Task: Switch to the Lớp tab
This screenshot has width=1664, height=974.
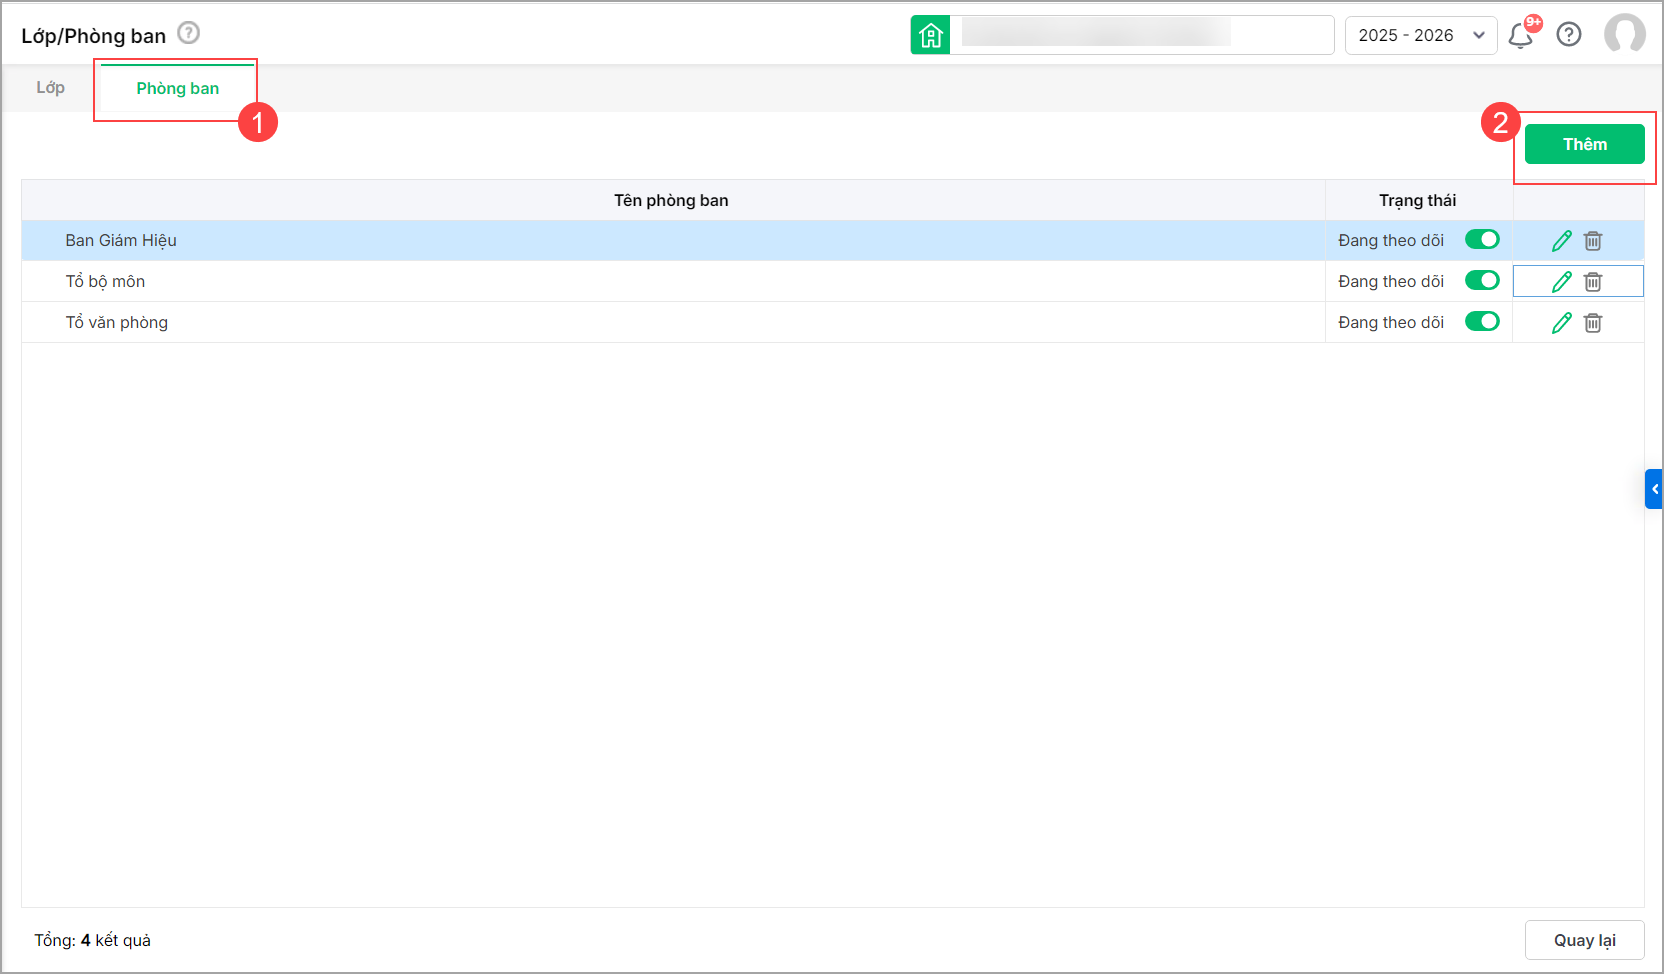Action: click(x=51, y=88)
